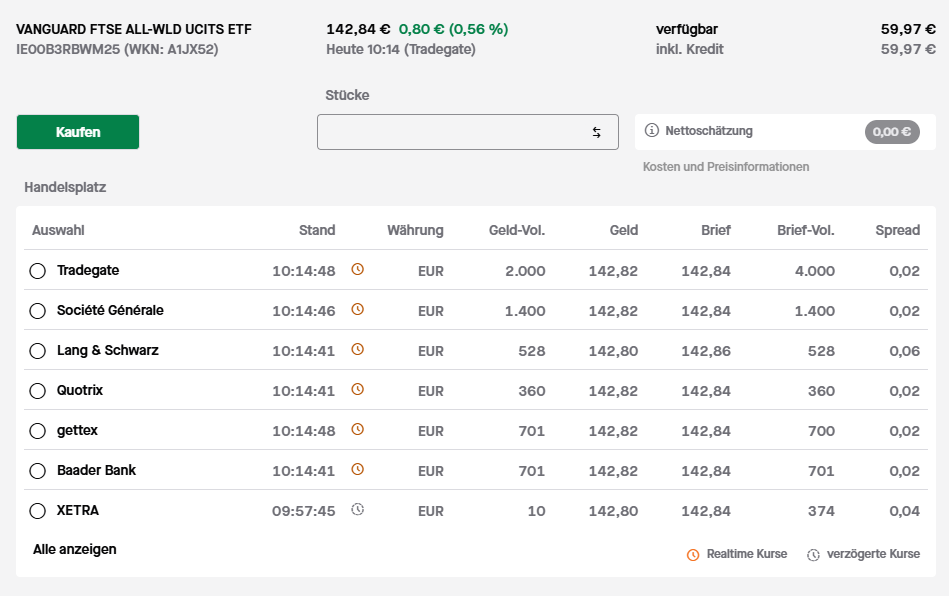Screen dimensions: 949x596
Task: Click the realtime clock icon in Tradegate row
Action: point(358,269)
